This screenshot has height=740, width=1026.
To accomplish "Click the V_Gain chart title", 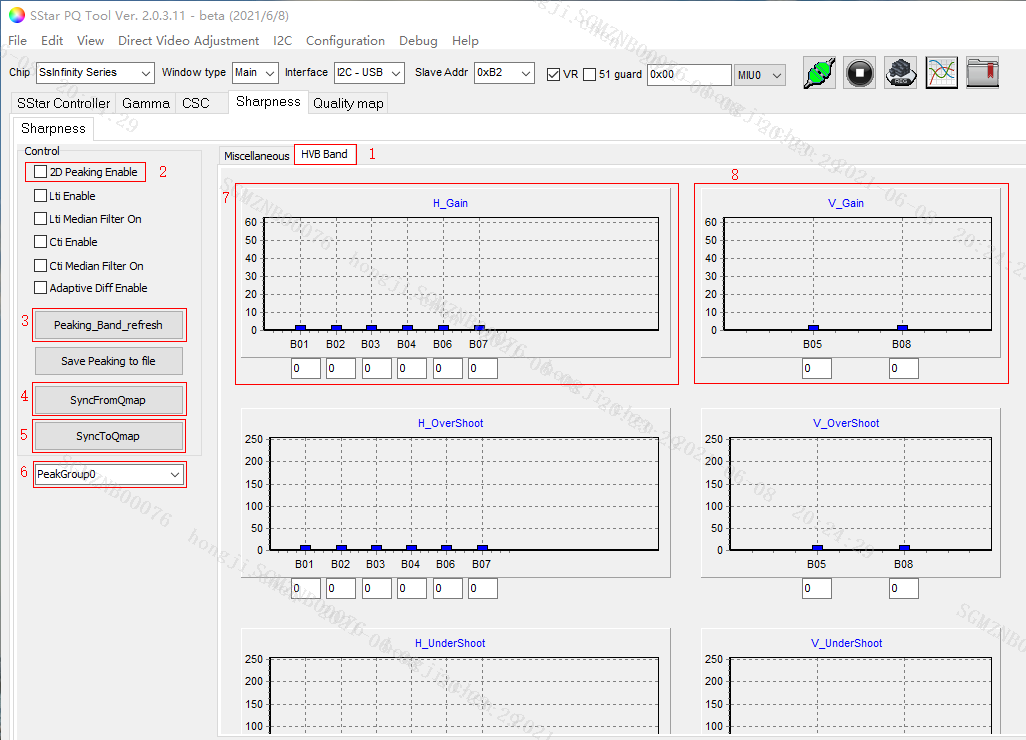I will 846,203.
